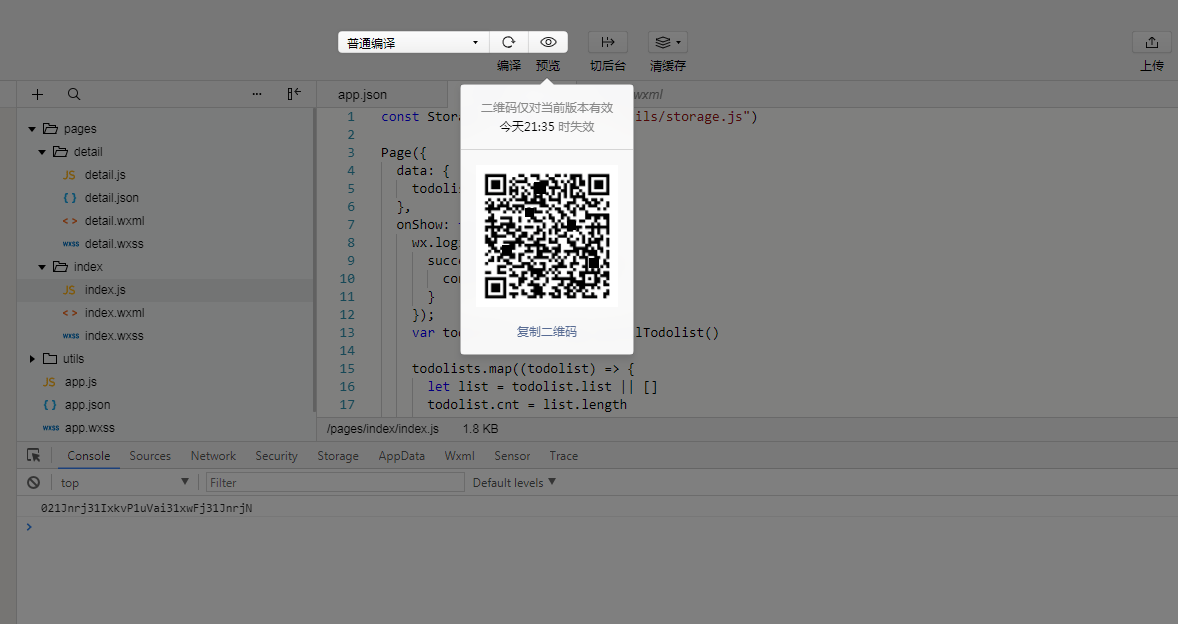
Task: Click the 'Page({' code line
Action: (403, 152)
